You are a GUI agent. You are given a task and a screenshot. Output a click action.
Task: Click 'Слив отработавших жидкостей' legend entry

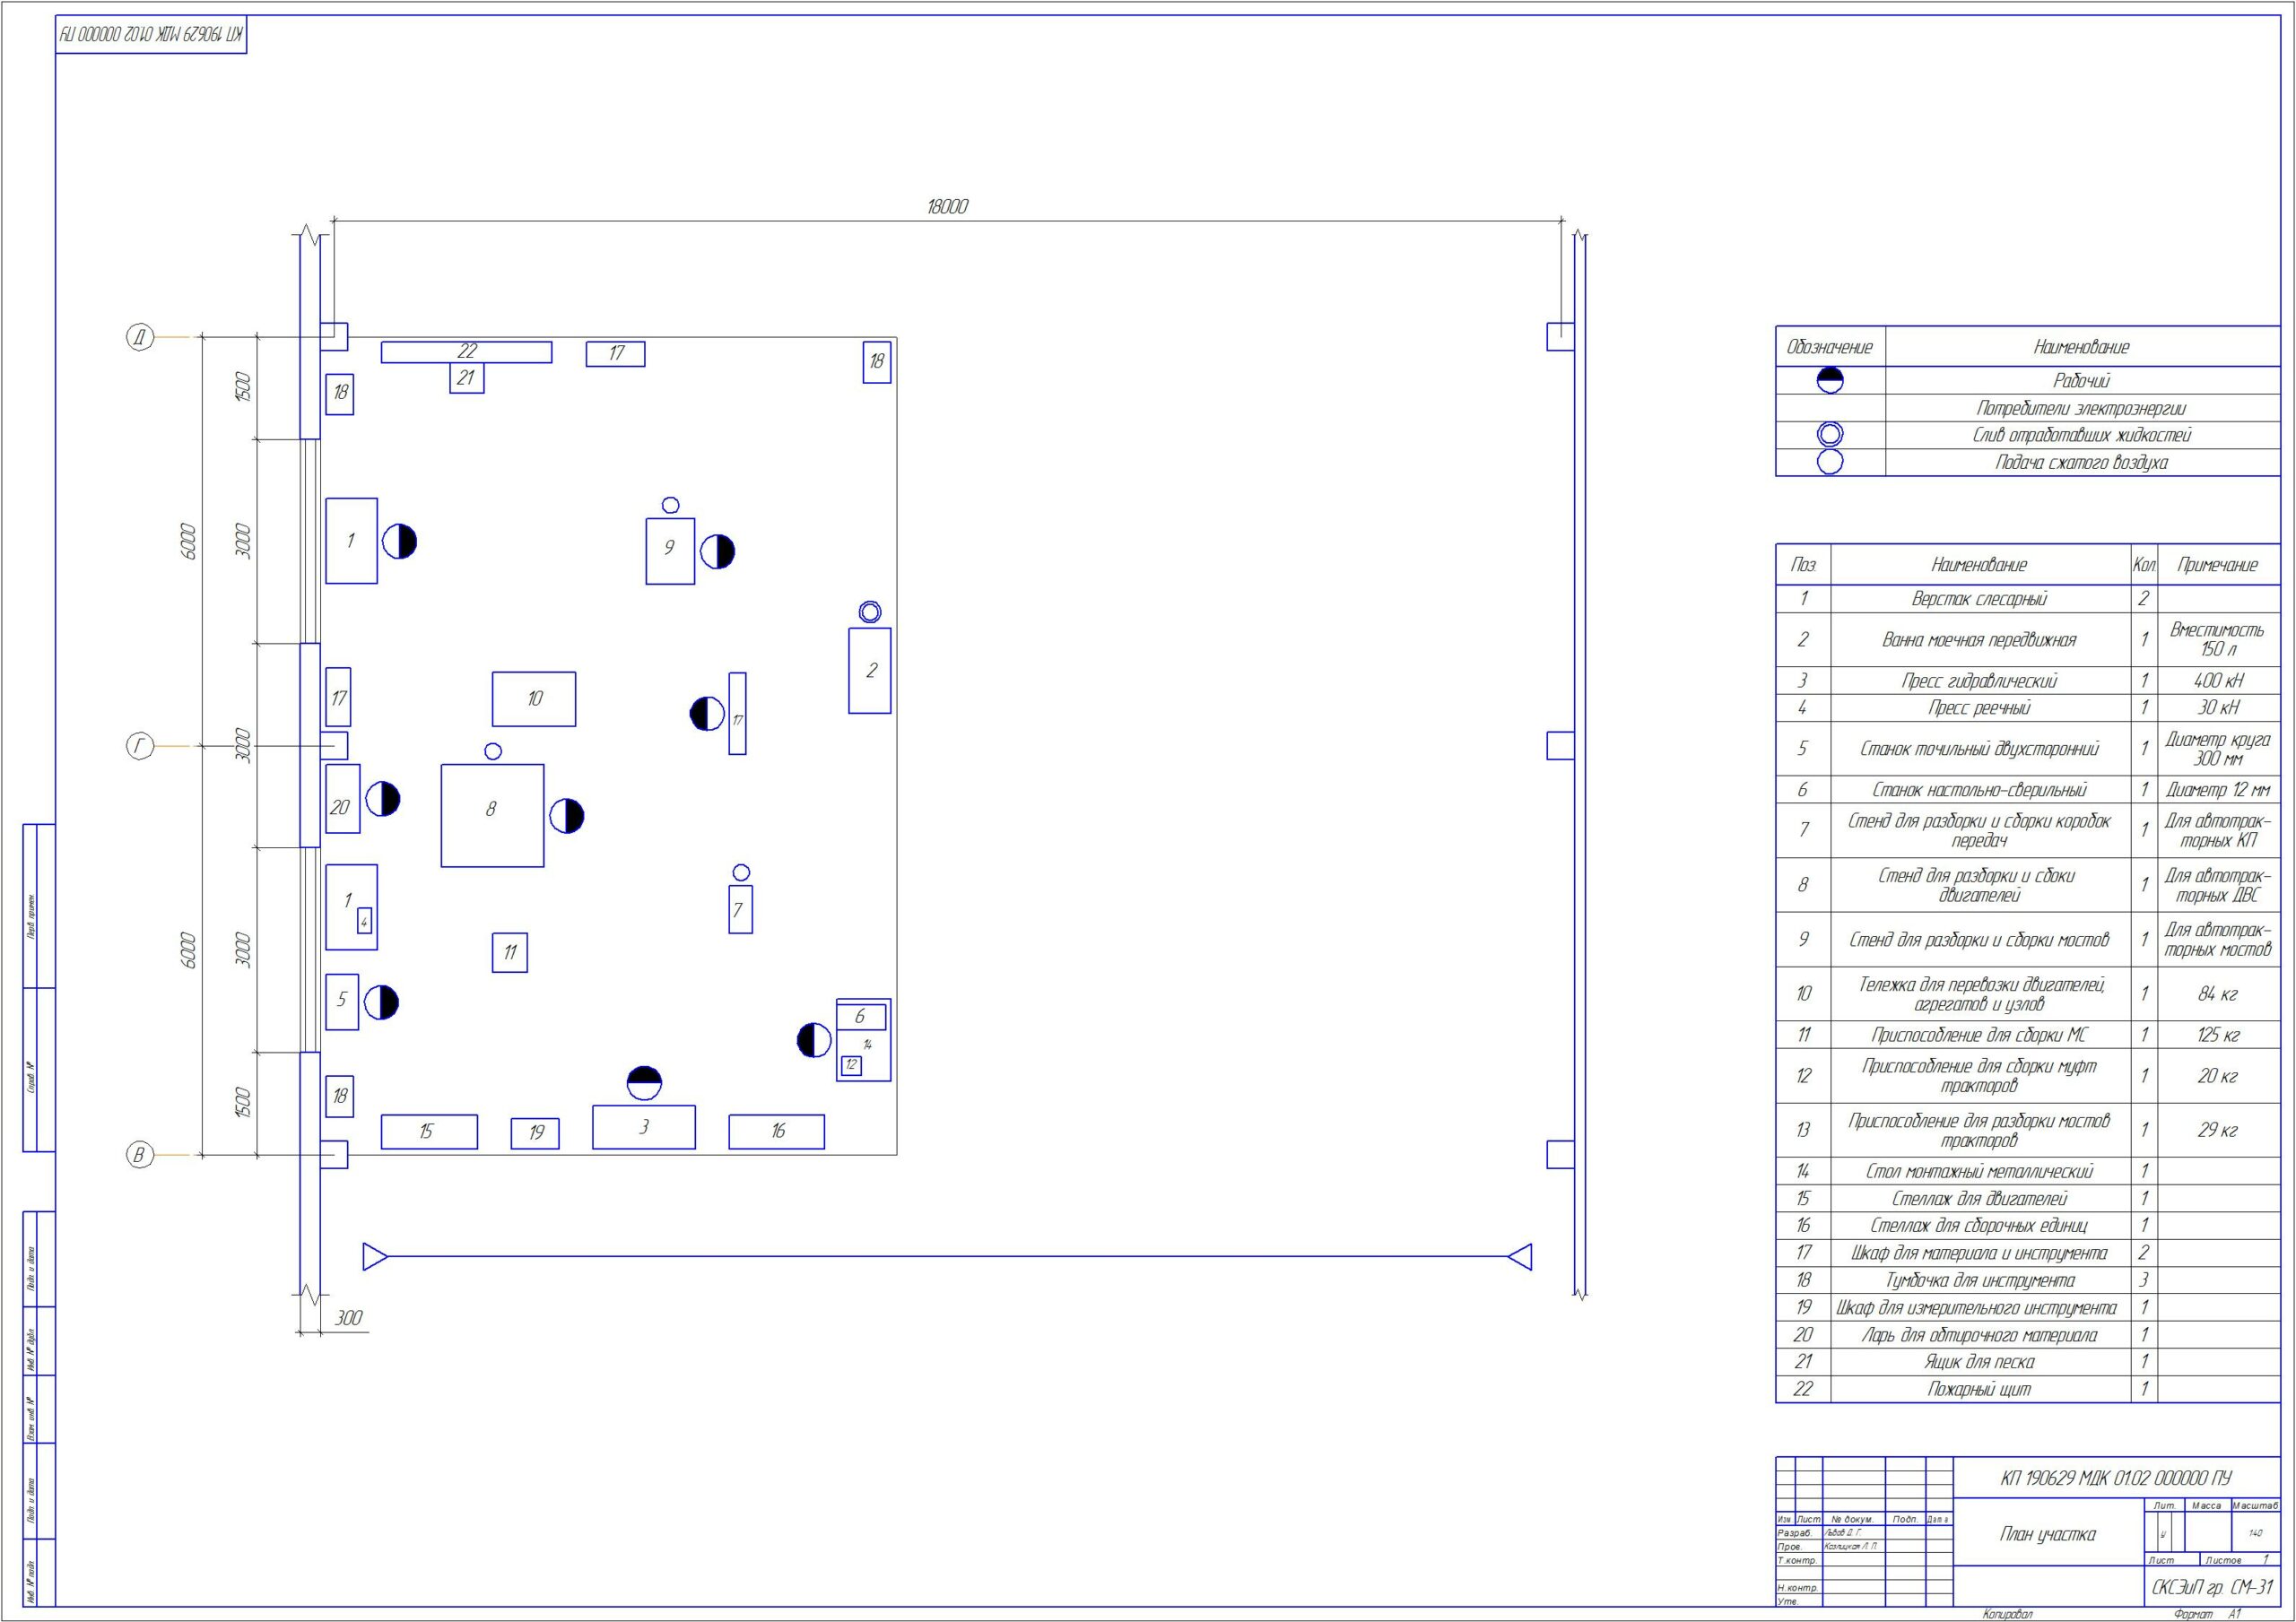(x=2082, y=435)
